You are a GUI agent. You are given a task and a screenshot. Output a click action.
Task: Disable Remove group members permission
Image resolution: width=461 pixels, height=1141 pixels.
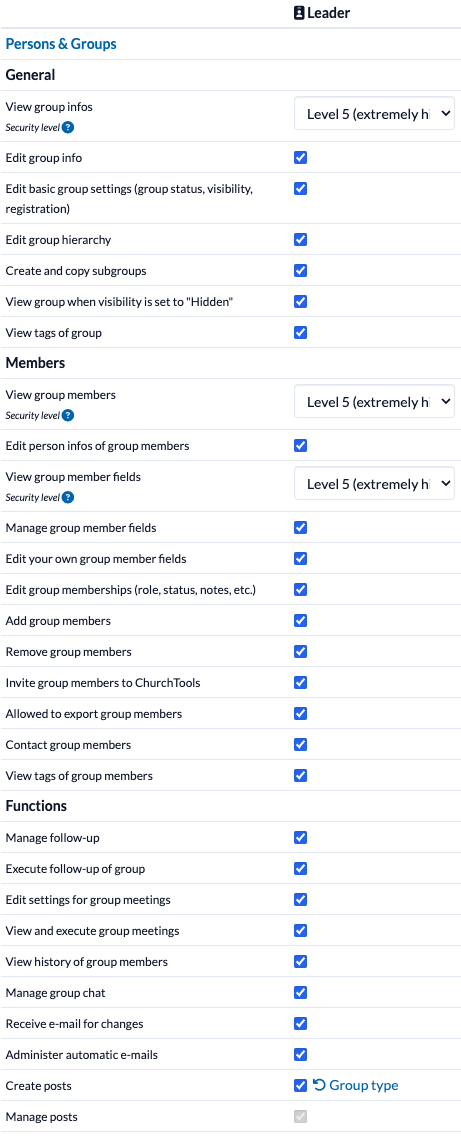pos(300,651)
